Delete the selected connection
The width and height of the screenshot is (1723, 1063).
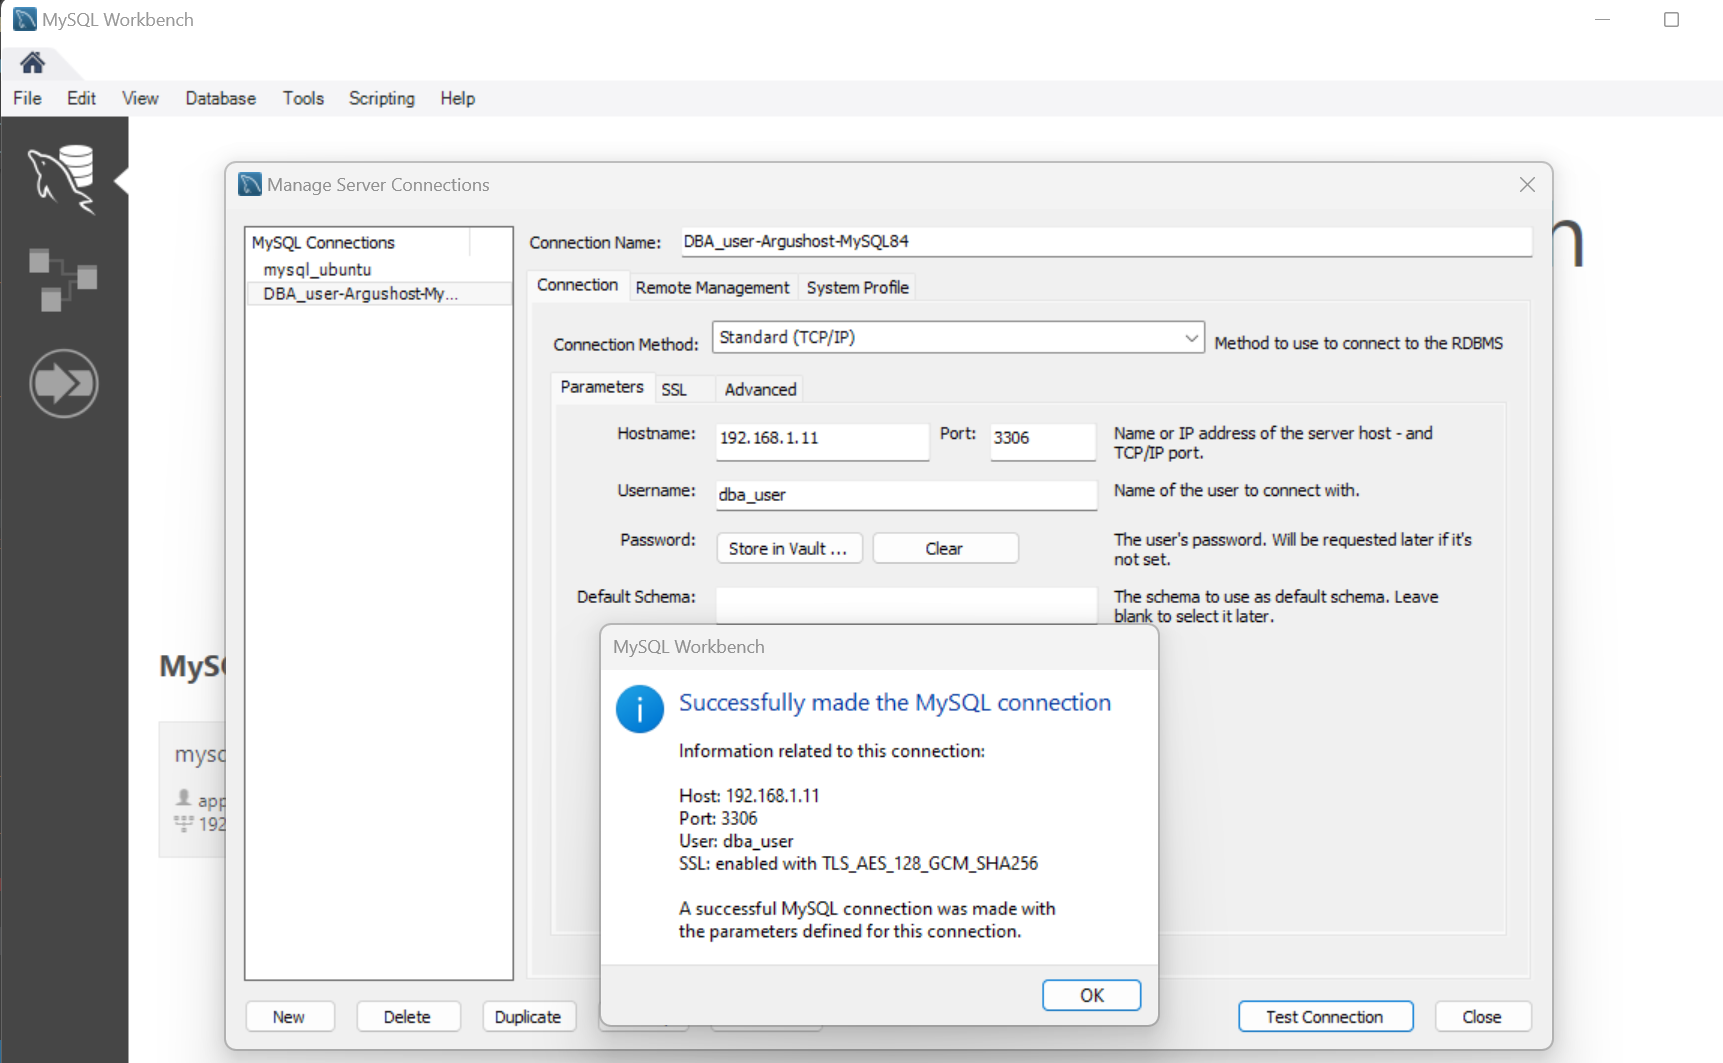408,1016
